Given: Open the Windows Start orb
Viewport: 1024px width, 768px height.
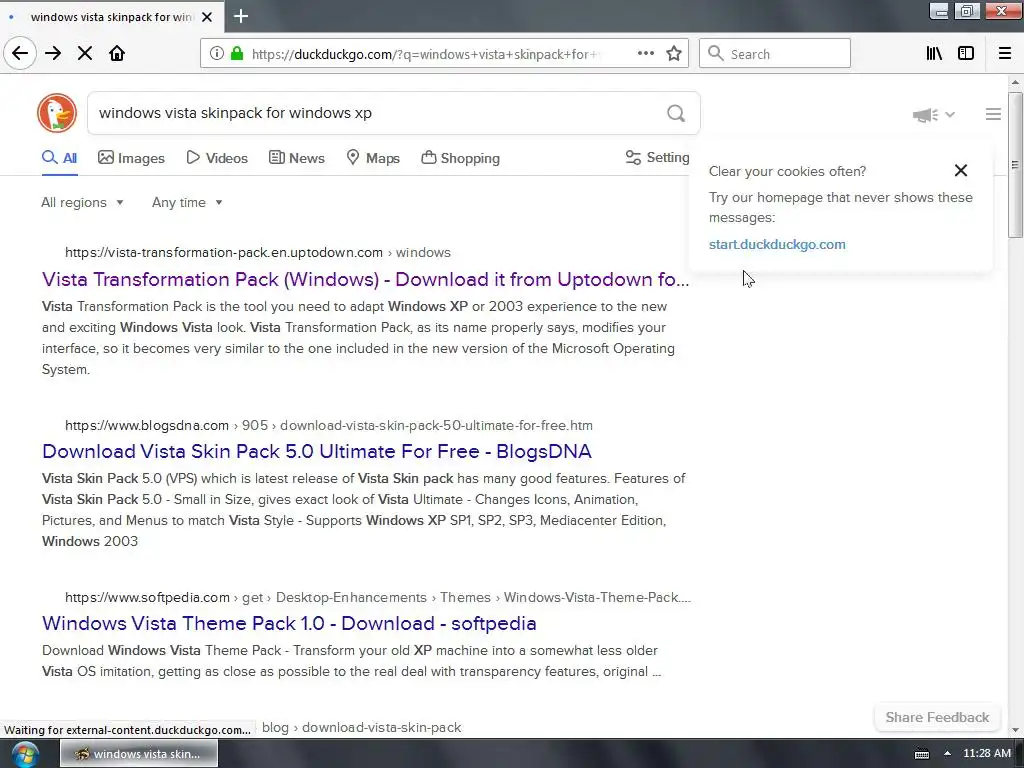Looking at the screenshot, I should [x=25, y=754].
